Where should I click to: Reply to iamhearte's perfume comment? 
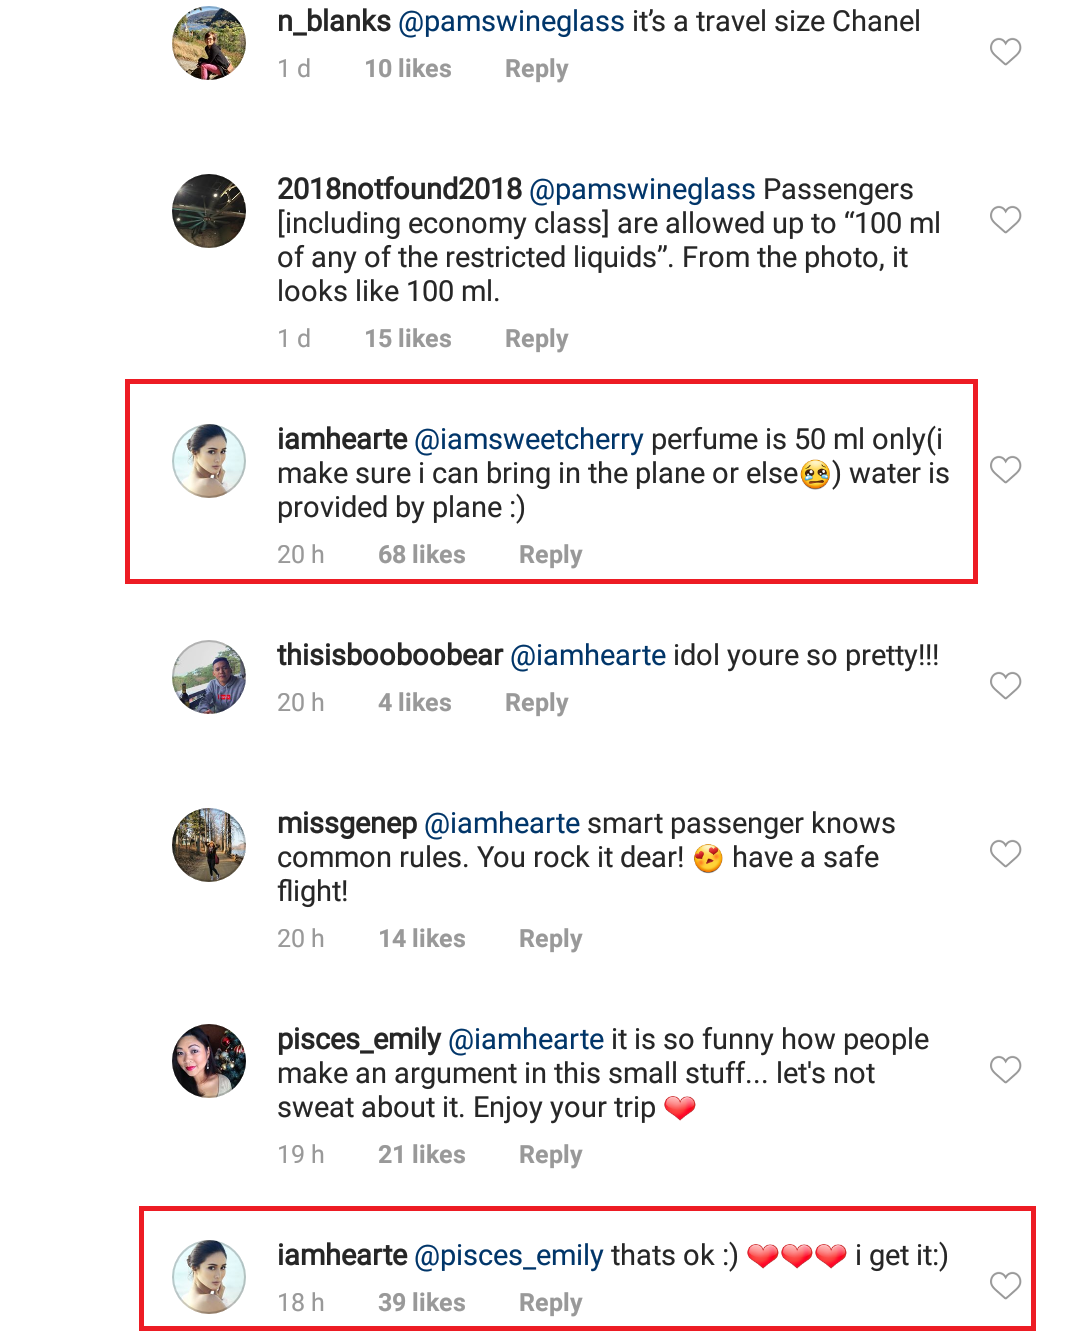550,555
